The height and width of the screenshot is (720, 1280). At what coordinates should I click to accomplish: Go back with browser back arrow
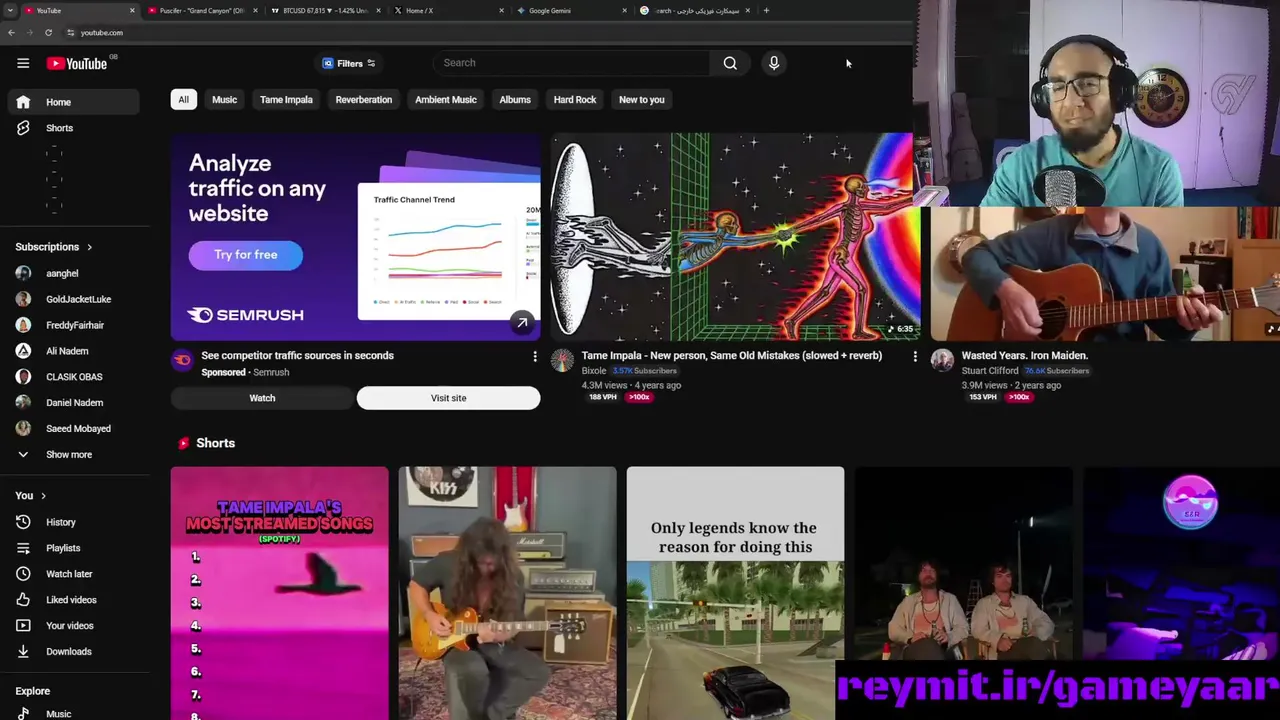(x=11, y=33)
